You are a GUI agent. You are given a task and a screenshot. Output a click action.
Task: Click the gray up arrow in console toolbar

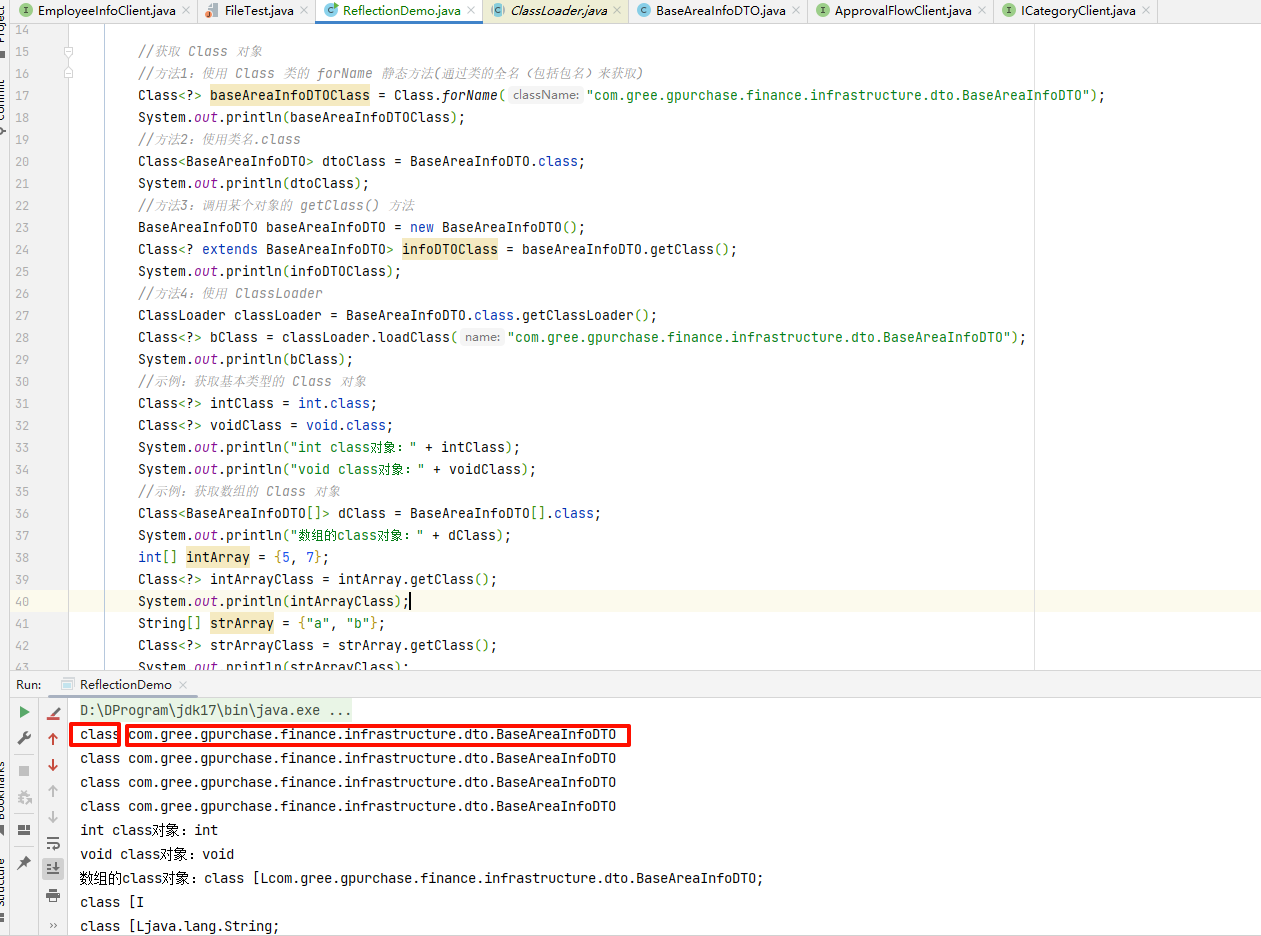pos(53,791)
